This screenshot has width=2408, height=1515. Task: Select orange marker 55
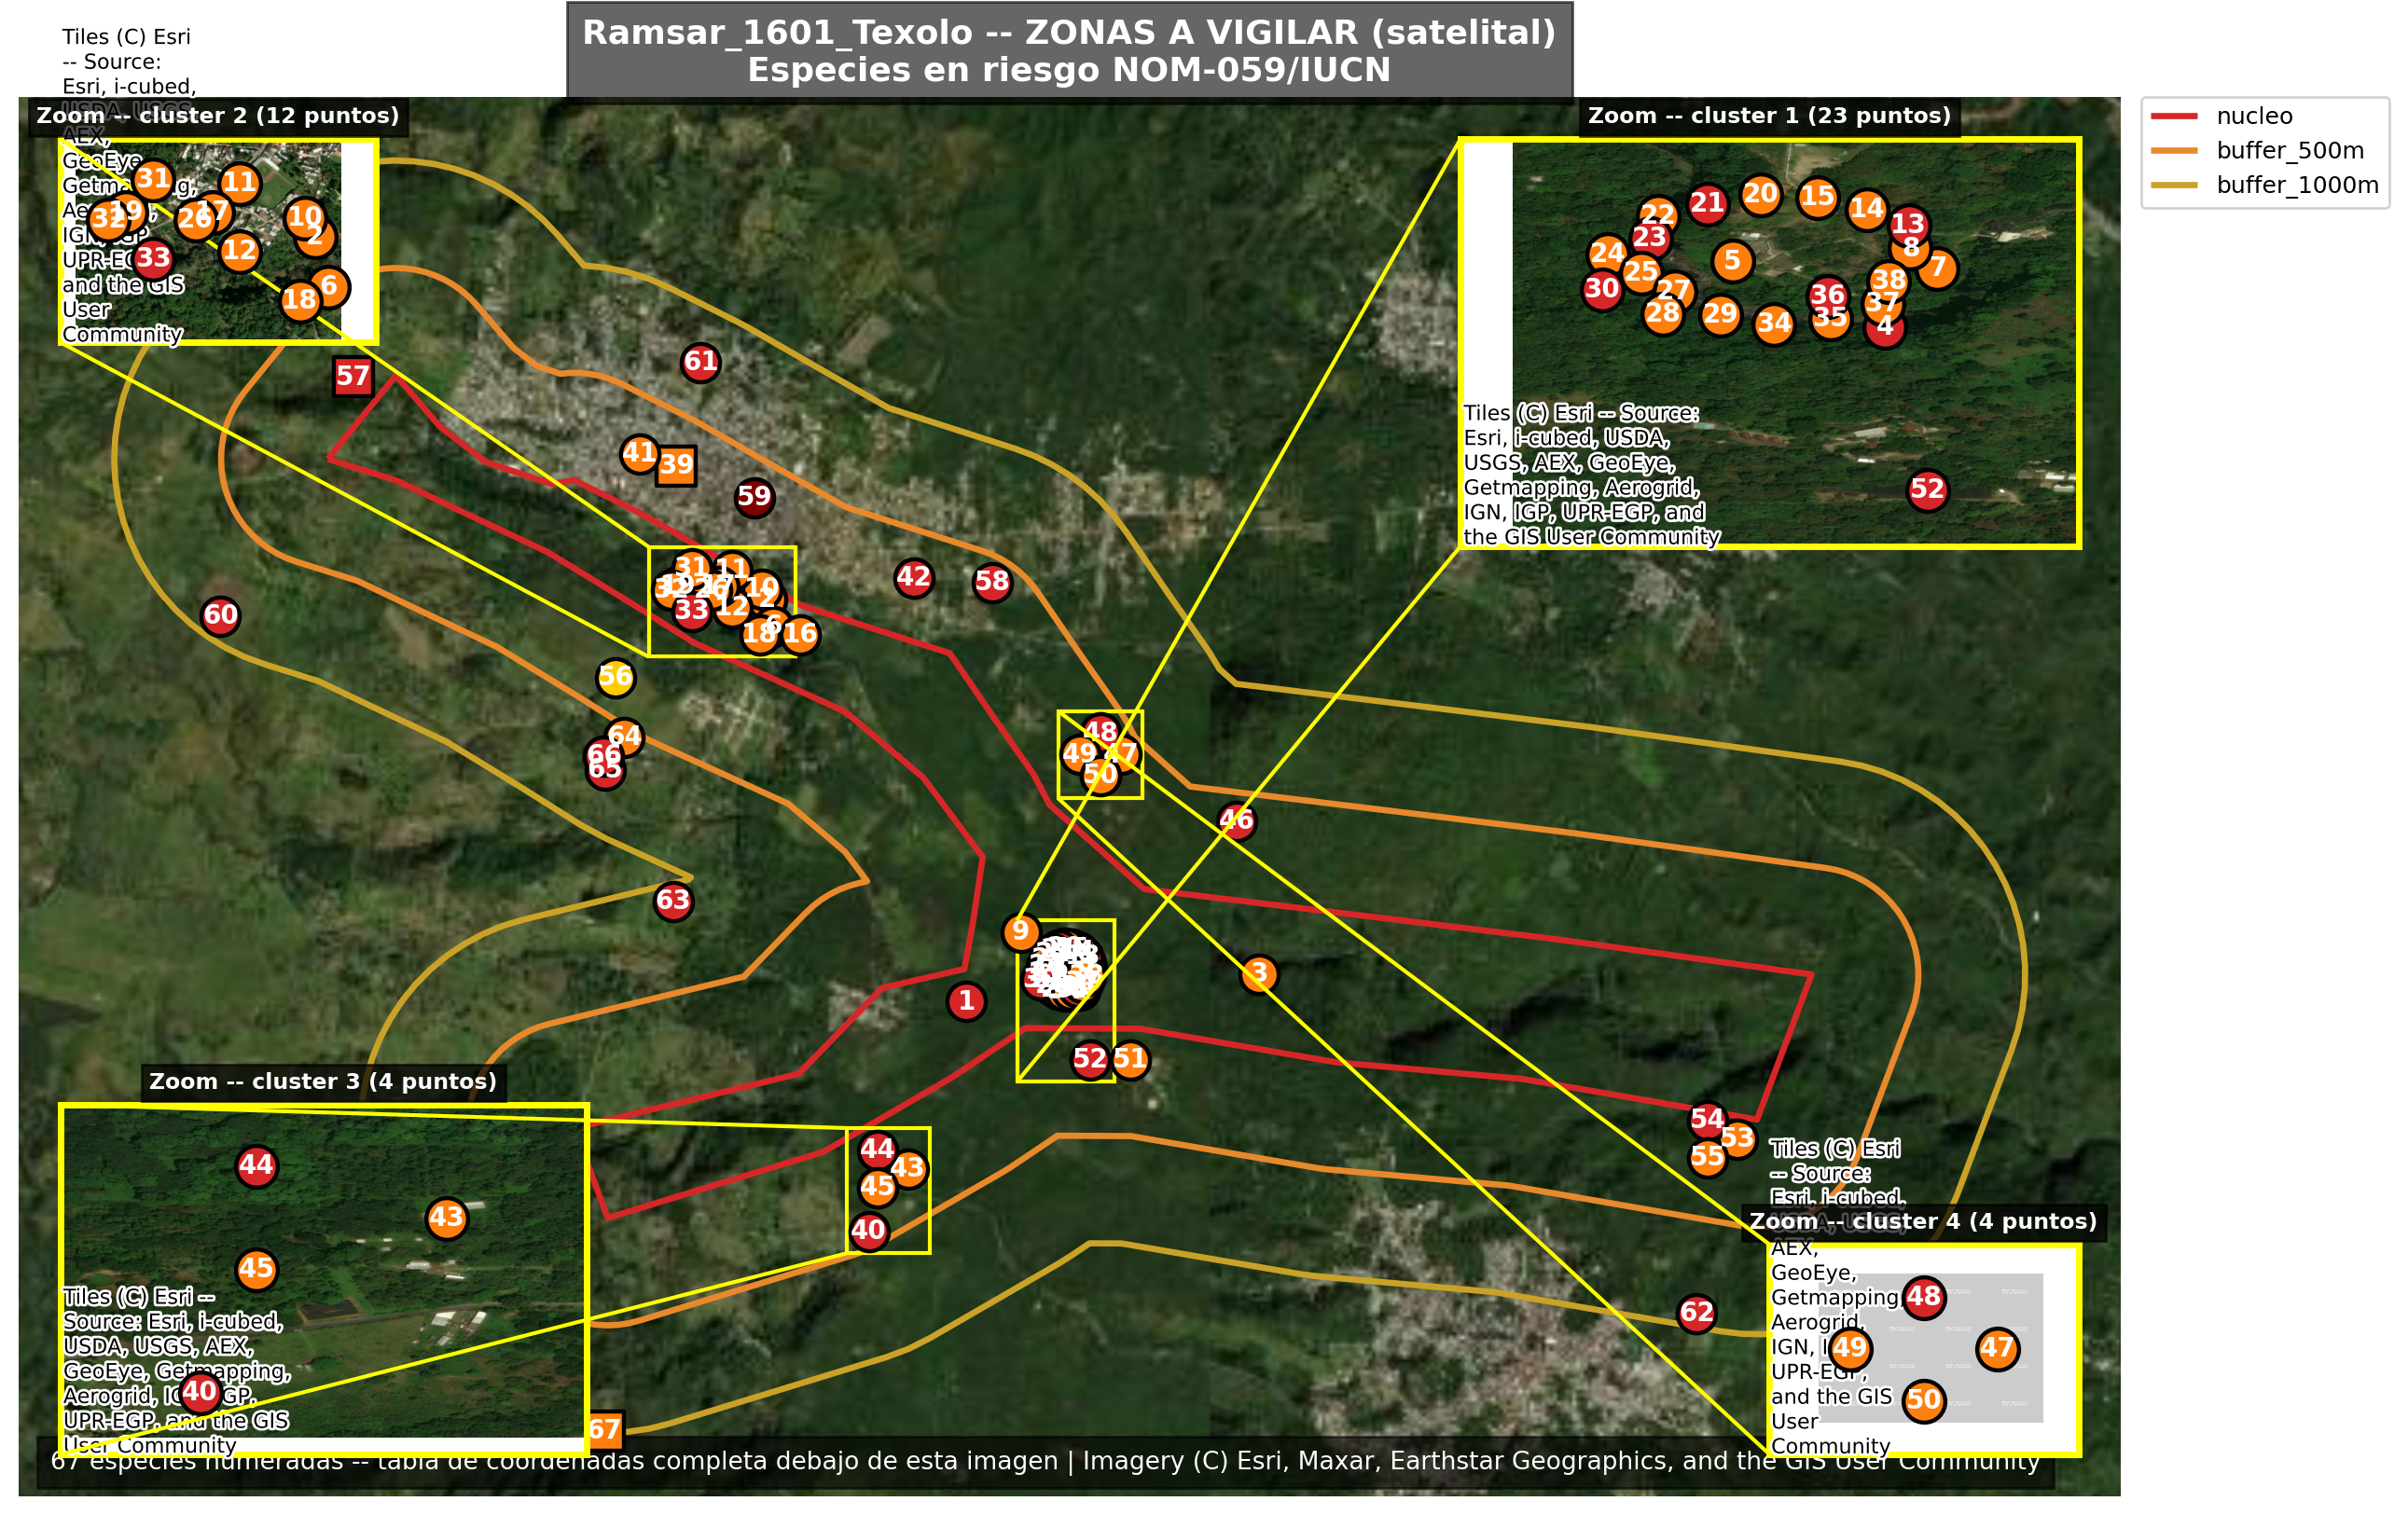[x=1707, y=1158]
